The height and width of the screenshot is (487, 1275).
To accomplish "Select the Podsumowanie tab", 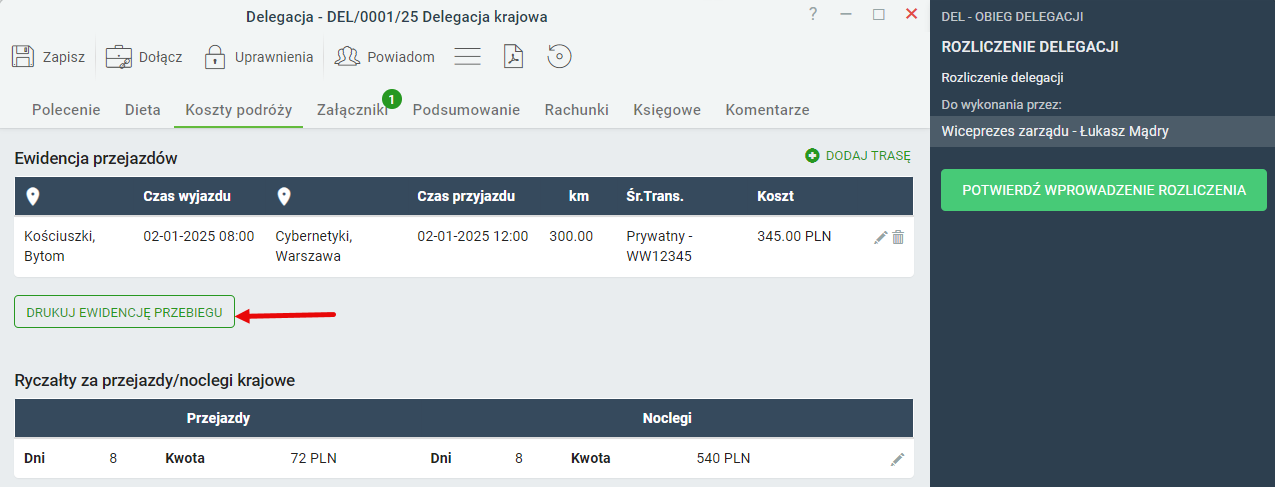I will point(466,110).
